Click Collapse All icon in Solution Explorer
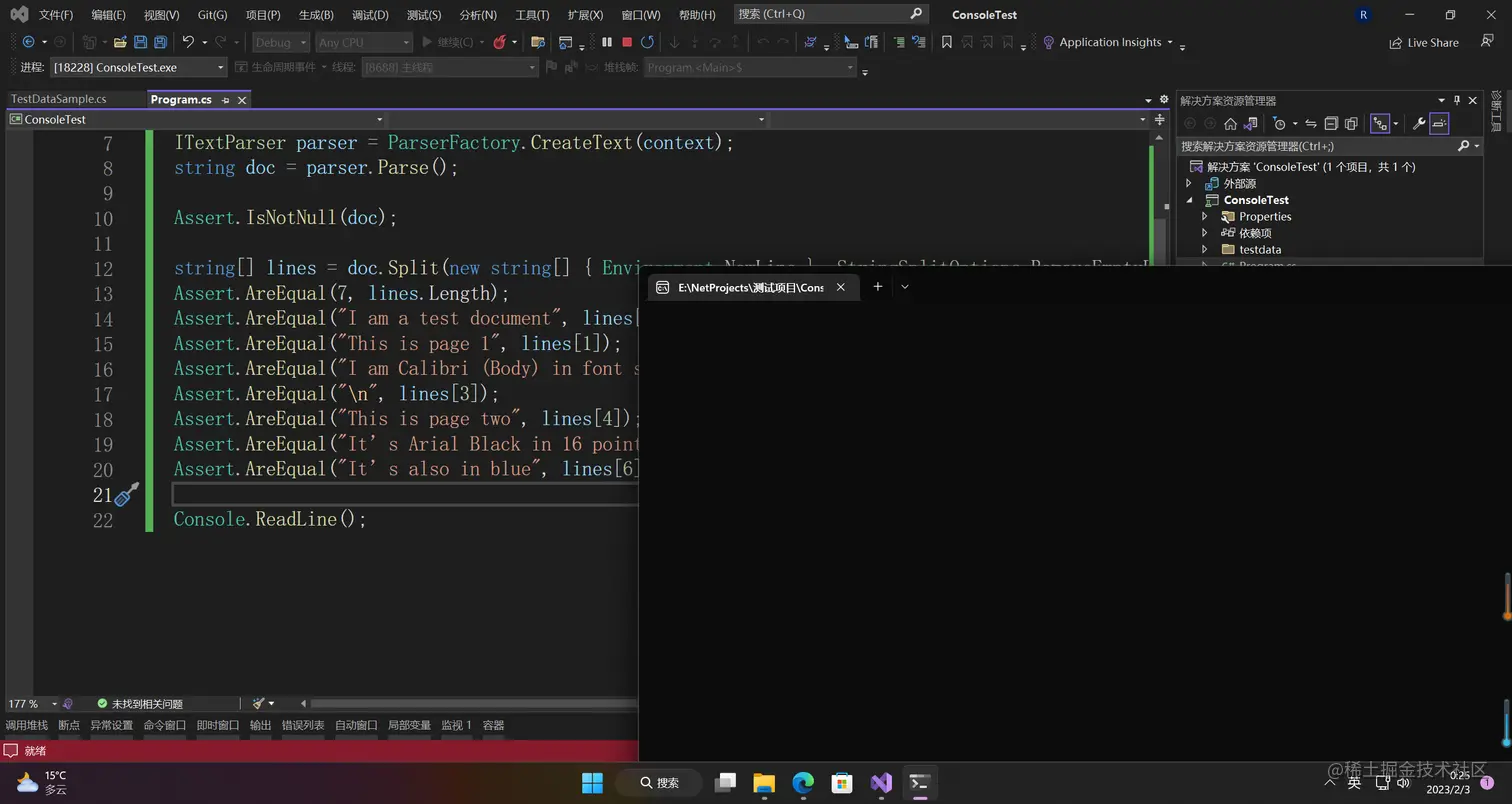The height and width of the screenshot is (804, 1512). 1331,124
